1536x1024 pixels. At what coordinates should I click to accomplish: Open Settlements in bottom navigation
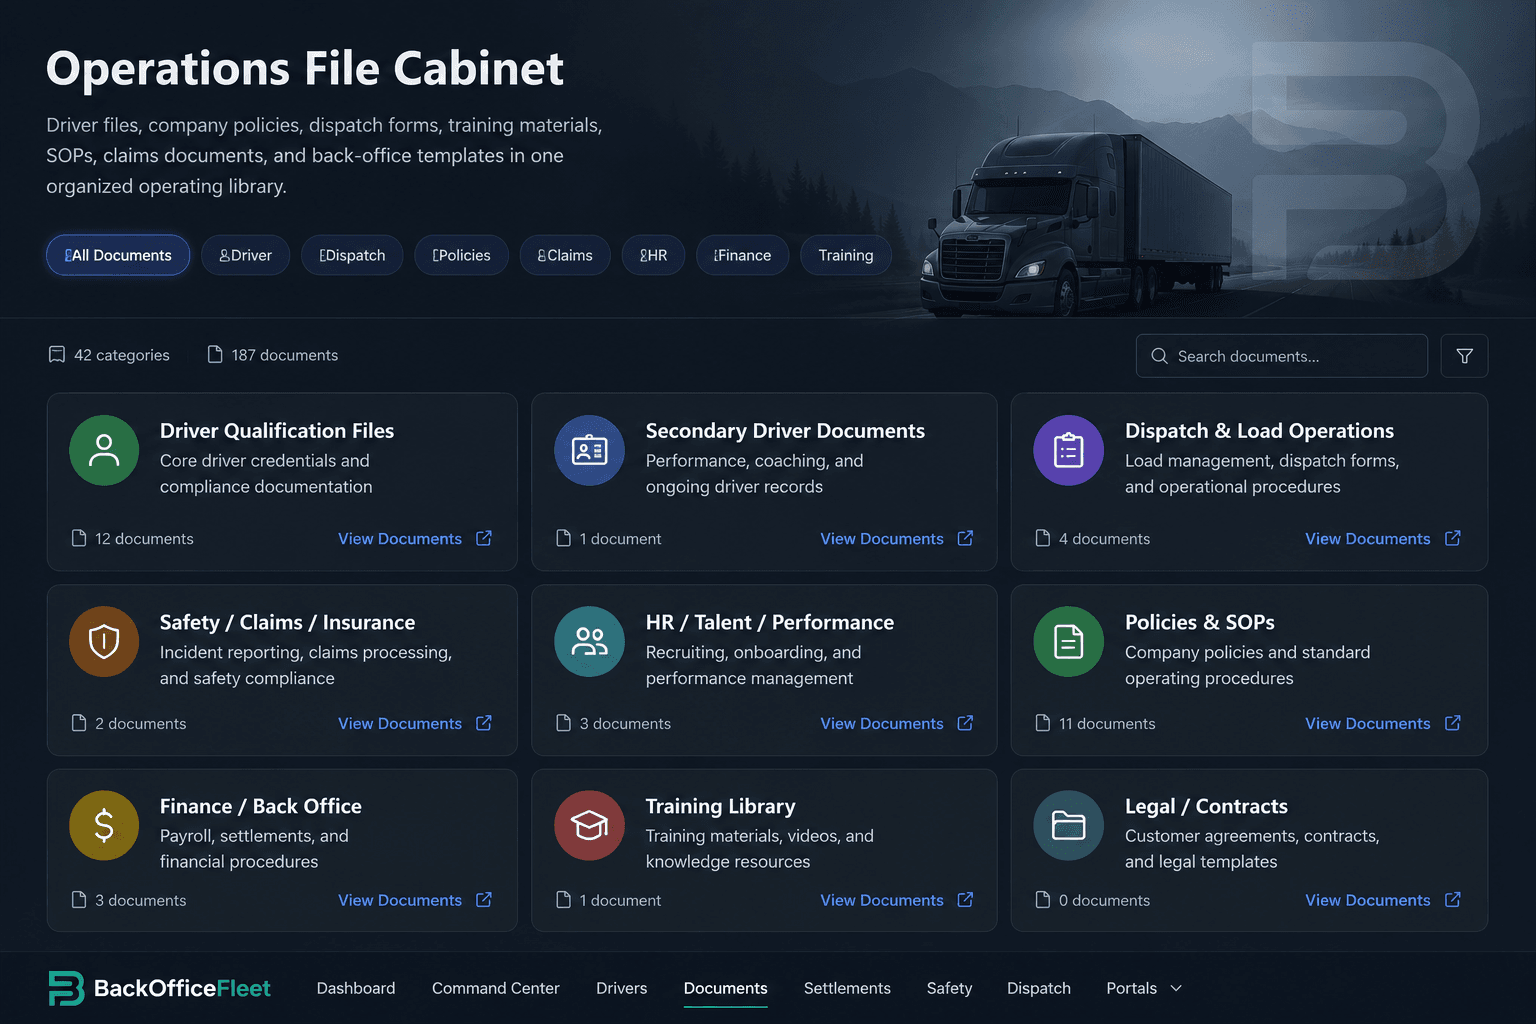tap(847, 988)
